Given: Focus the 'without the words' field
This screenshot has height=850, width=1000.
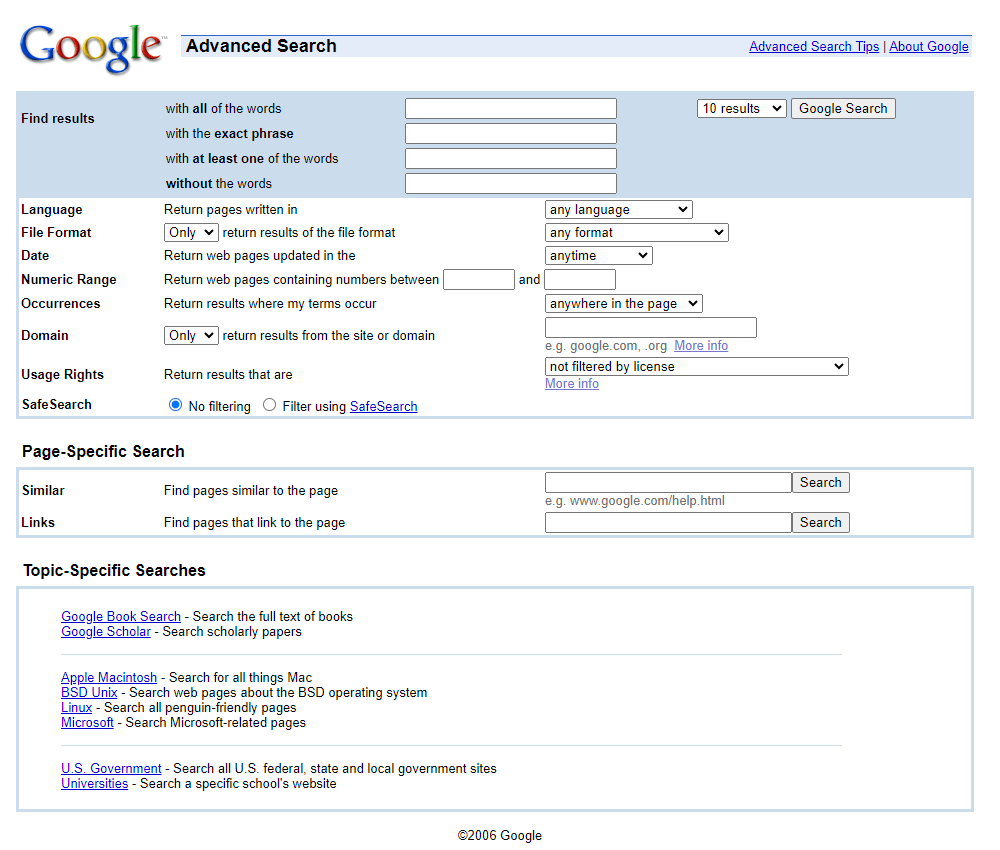Looking at the screenshot, I should click(x=511, y=183).
